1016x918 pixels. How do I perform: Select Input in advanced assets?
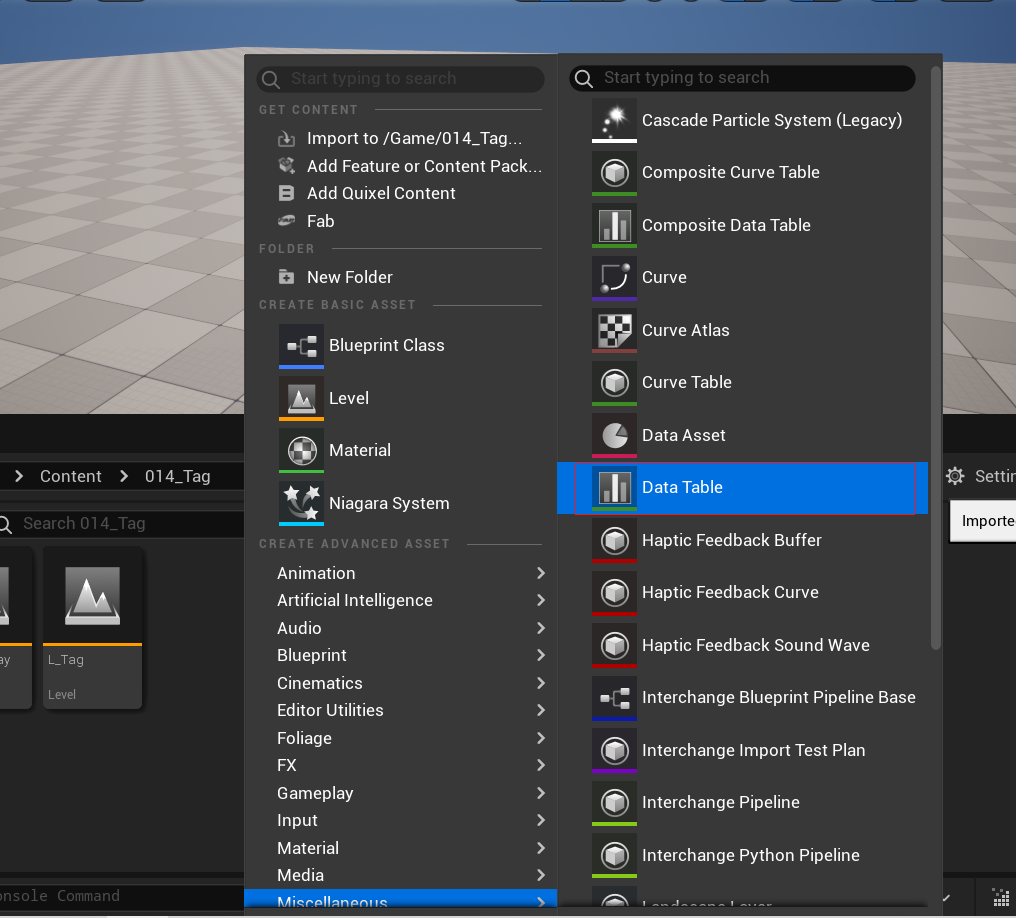pos(400,820)
